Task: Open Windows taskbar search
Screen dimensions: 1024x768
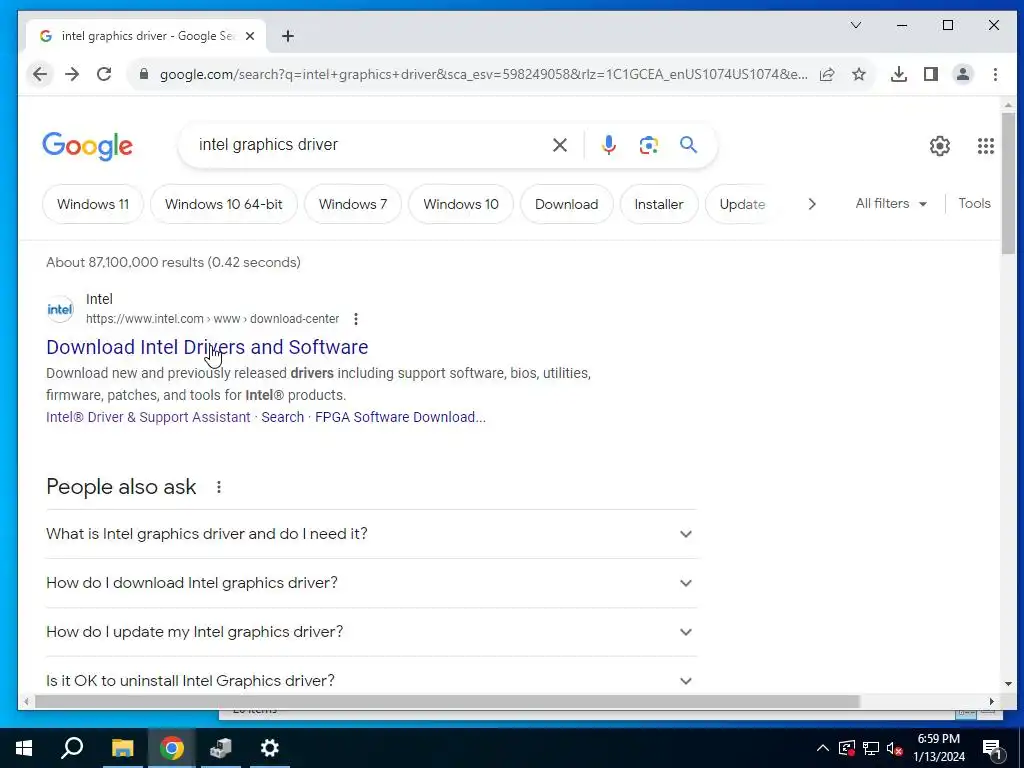Action: 72,748
